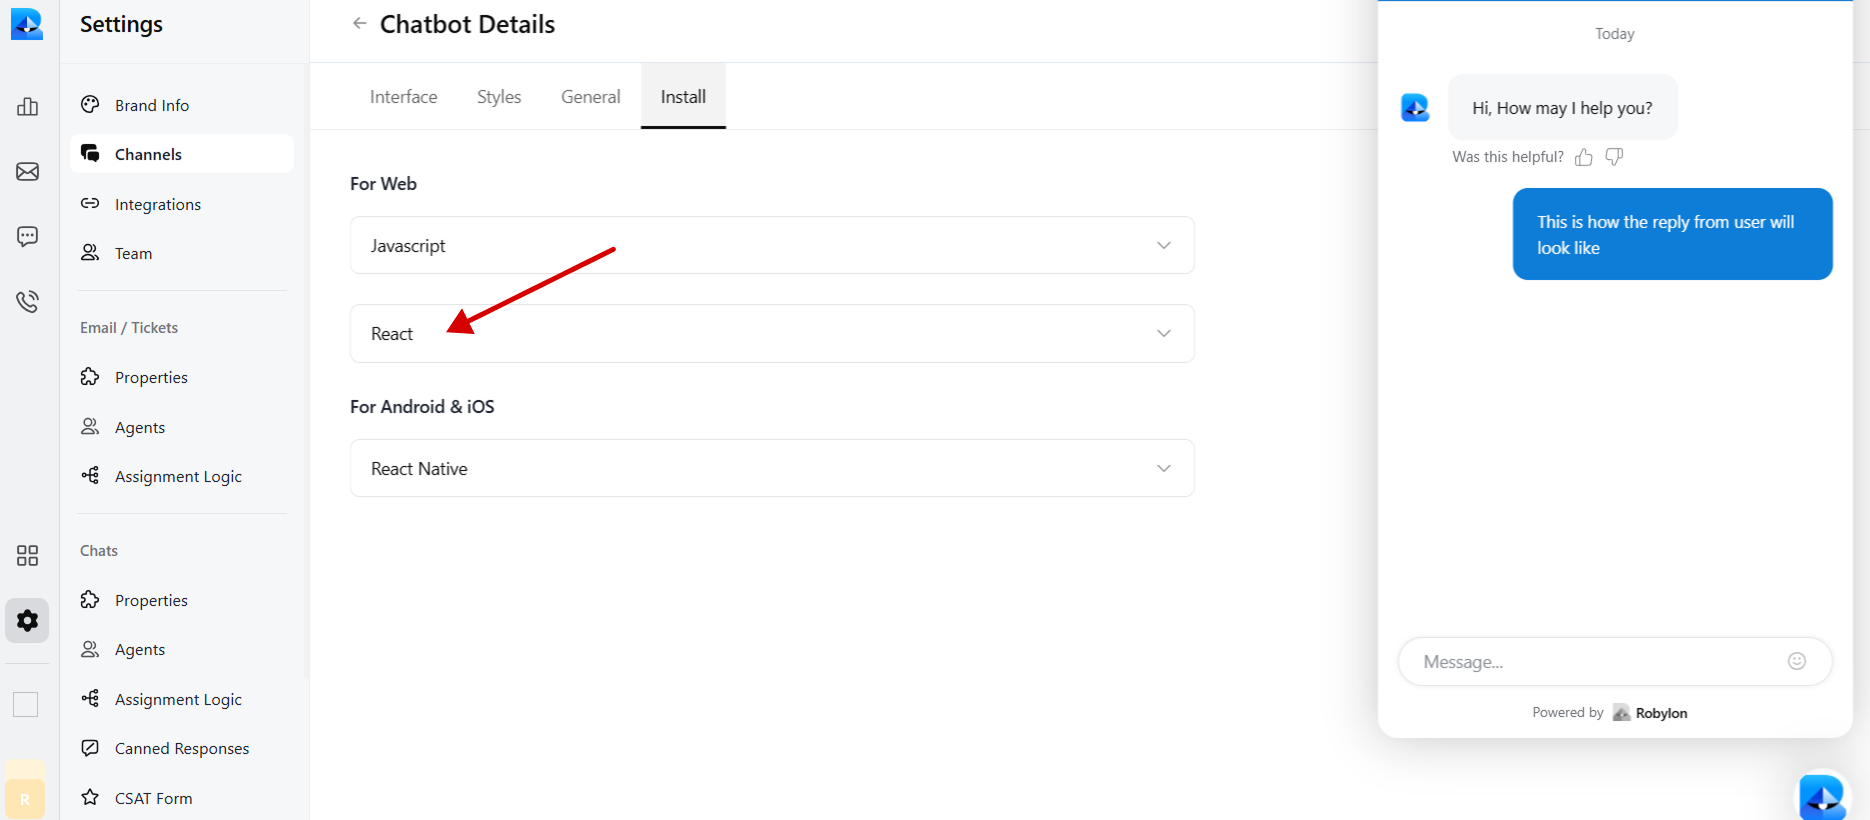This screenshot has height=820, width=1870.
Task: Expand the Javascript dropdown under For Web
Action: tap(770, 245)
